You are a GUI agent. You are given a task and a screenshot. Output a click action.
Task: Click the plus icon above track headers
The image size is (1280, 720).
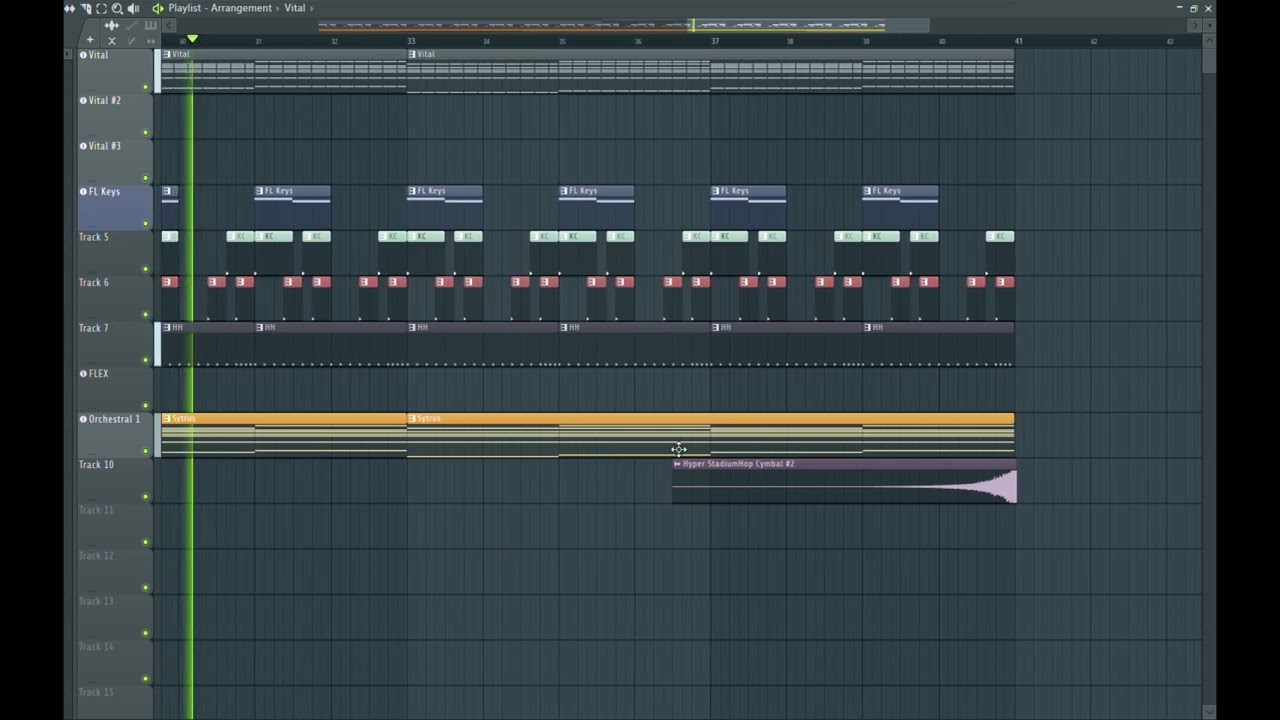coord(90,40)
